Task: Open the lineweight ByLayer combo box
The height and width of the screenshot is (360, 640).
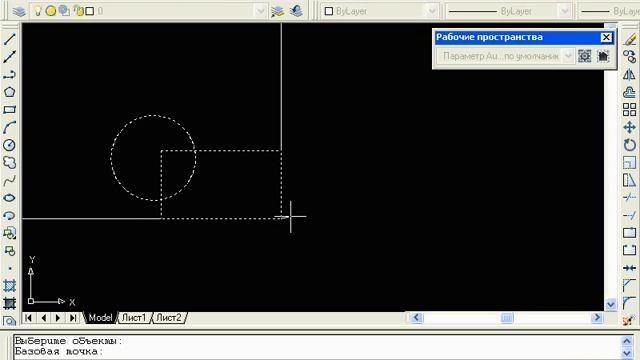Action: tap(608, 11)
